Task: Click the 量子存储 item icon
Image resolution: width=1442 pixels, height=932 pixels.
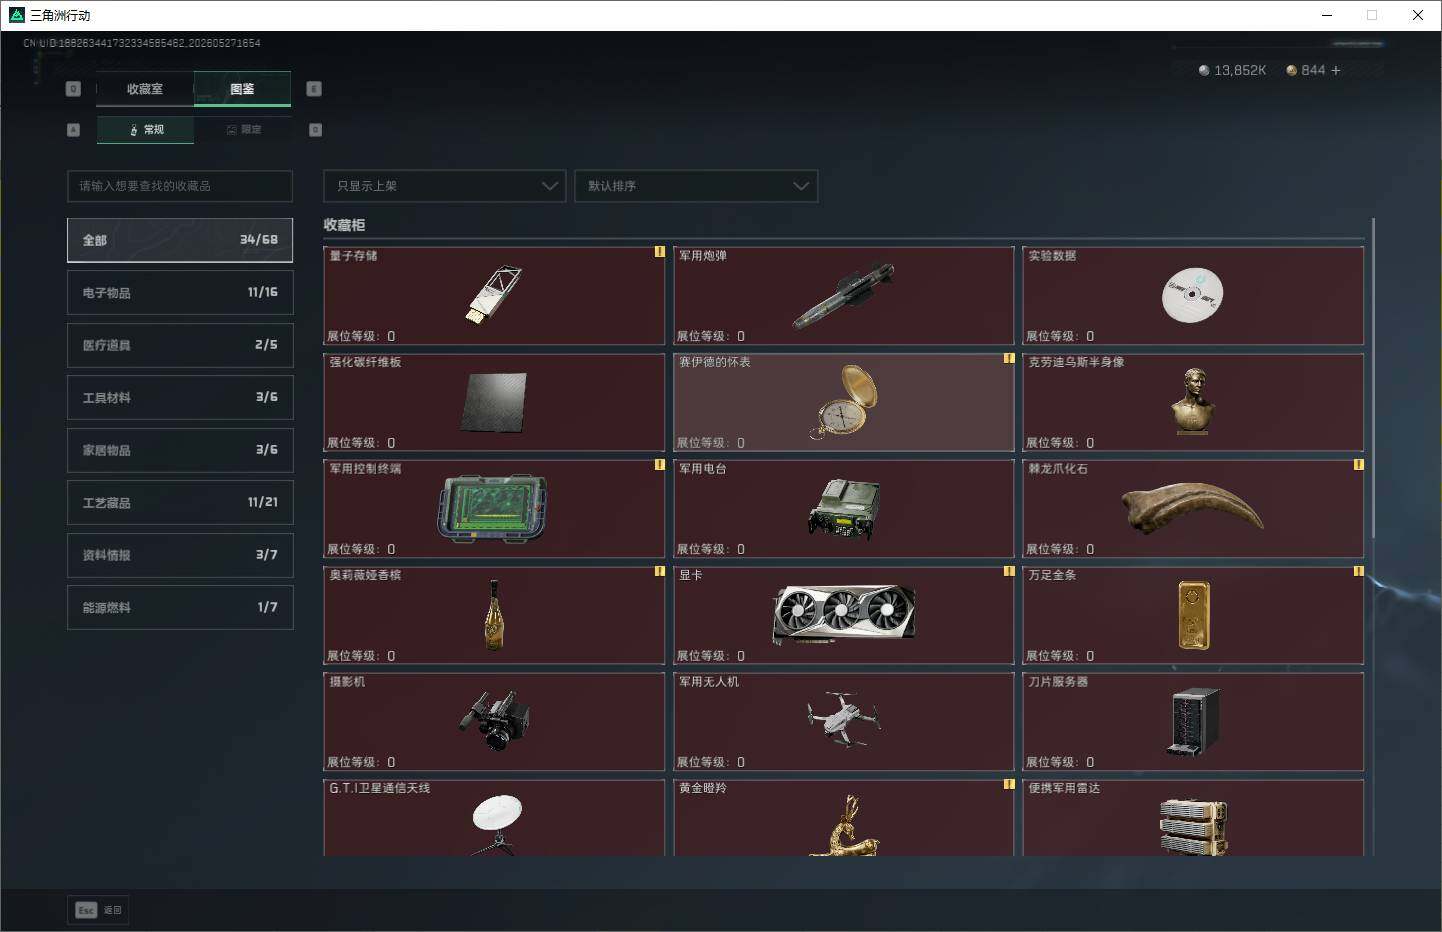Action: click(x=493, y=294)
